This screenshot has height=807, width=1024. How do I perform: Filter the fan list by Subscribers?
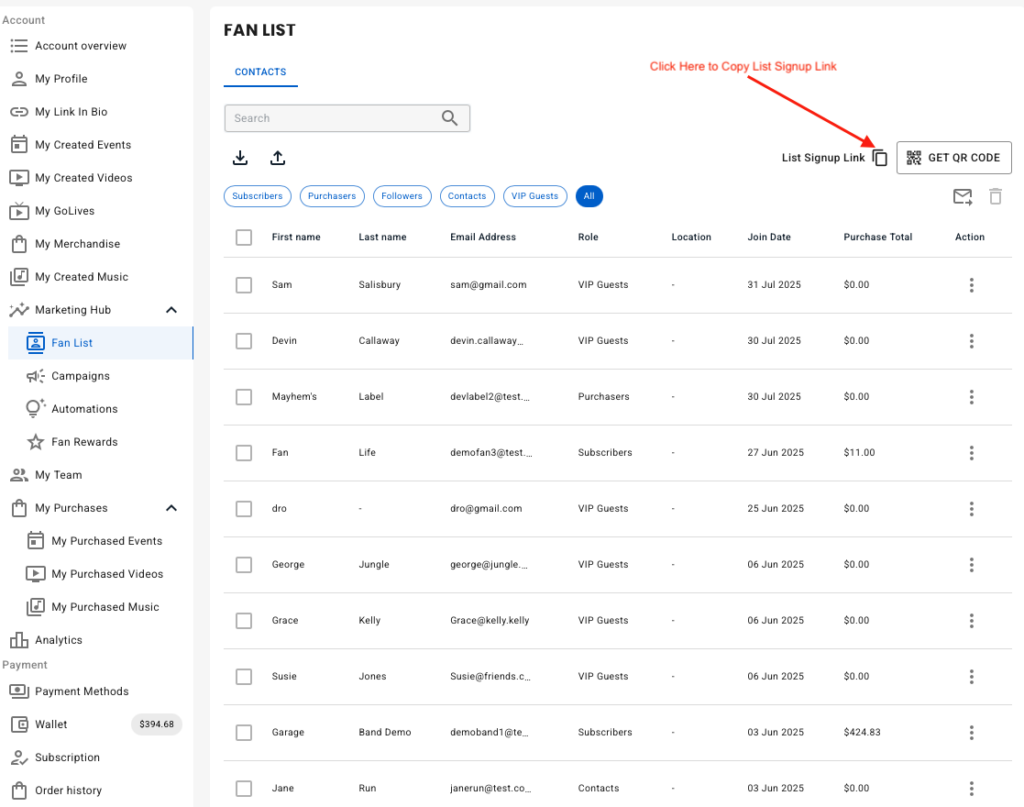point(257,196)
